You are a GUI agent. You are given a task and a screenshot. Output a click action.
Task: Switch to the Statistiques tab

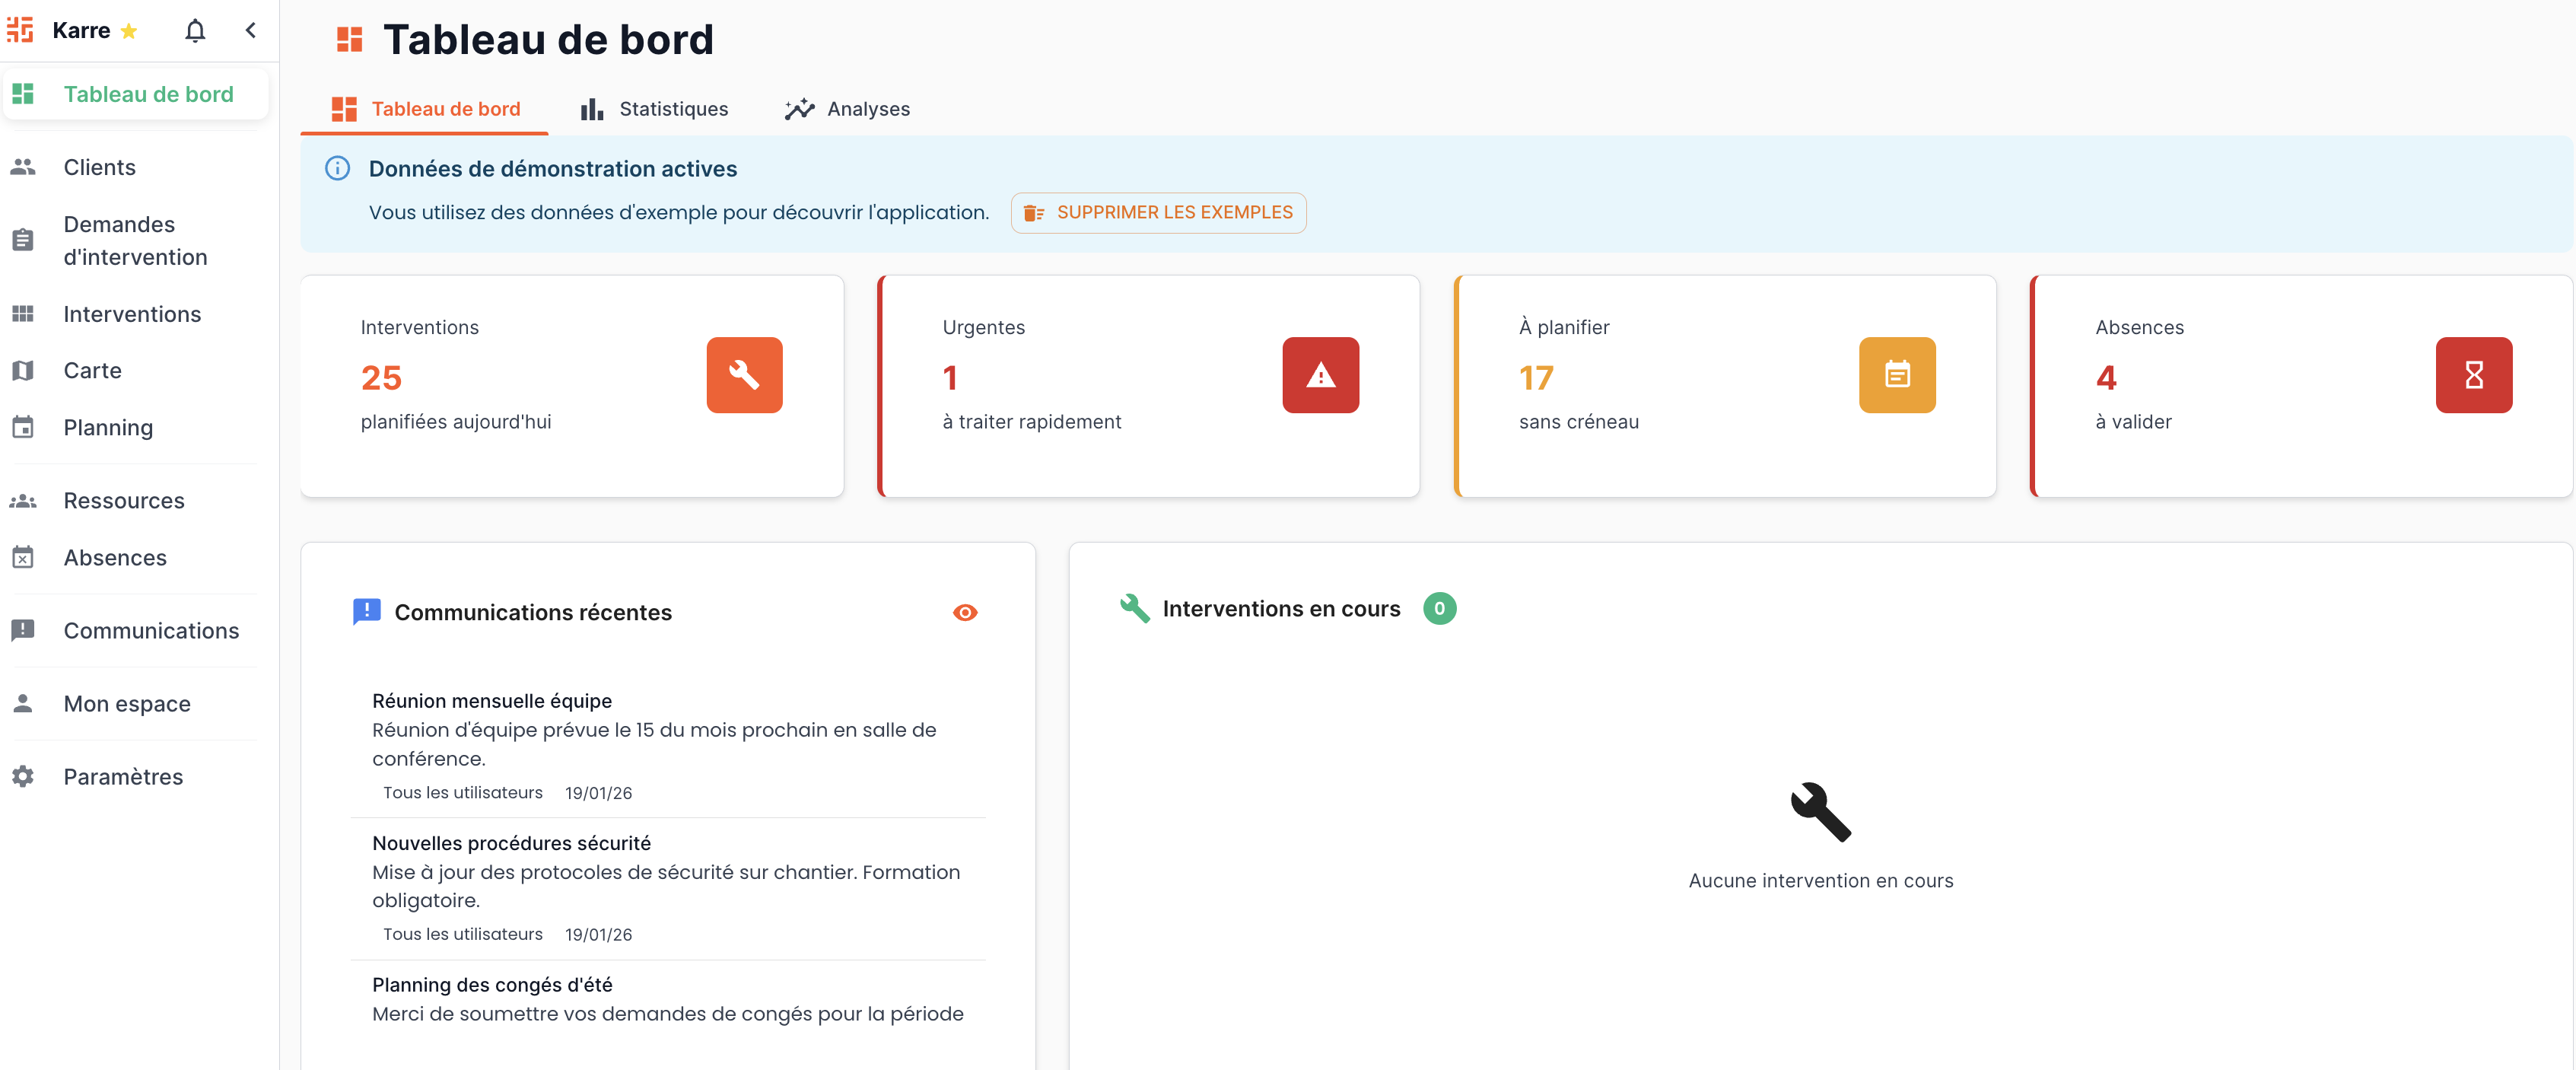click(654, 109)
